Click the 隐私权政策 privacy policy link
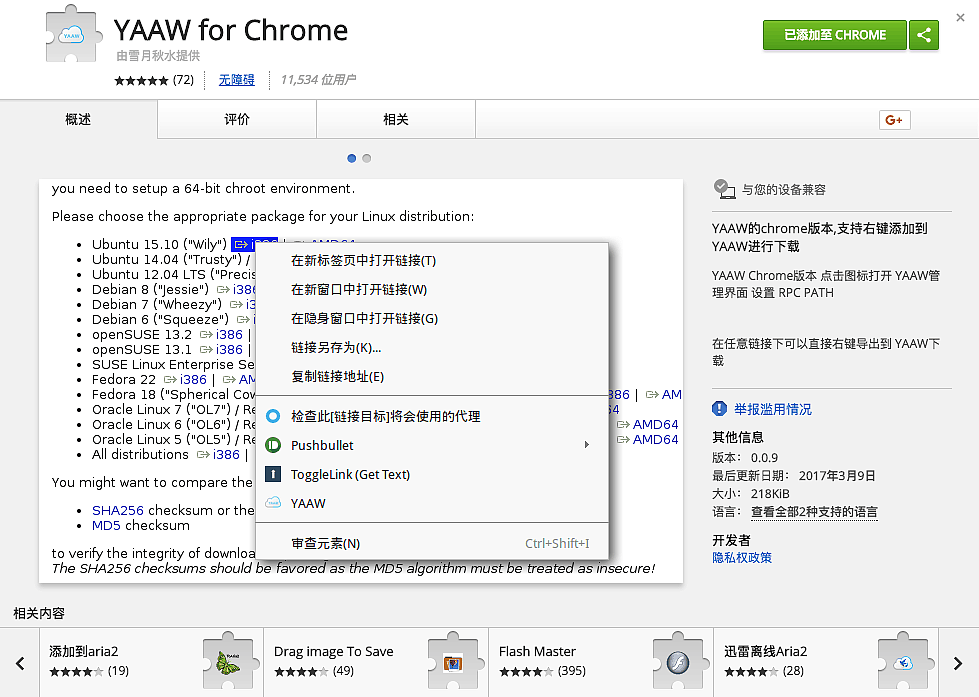The height and width of the screenshot is (697, 979). click(742, 557)
